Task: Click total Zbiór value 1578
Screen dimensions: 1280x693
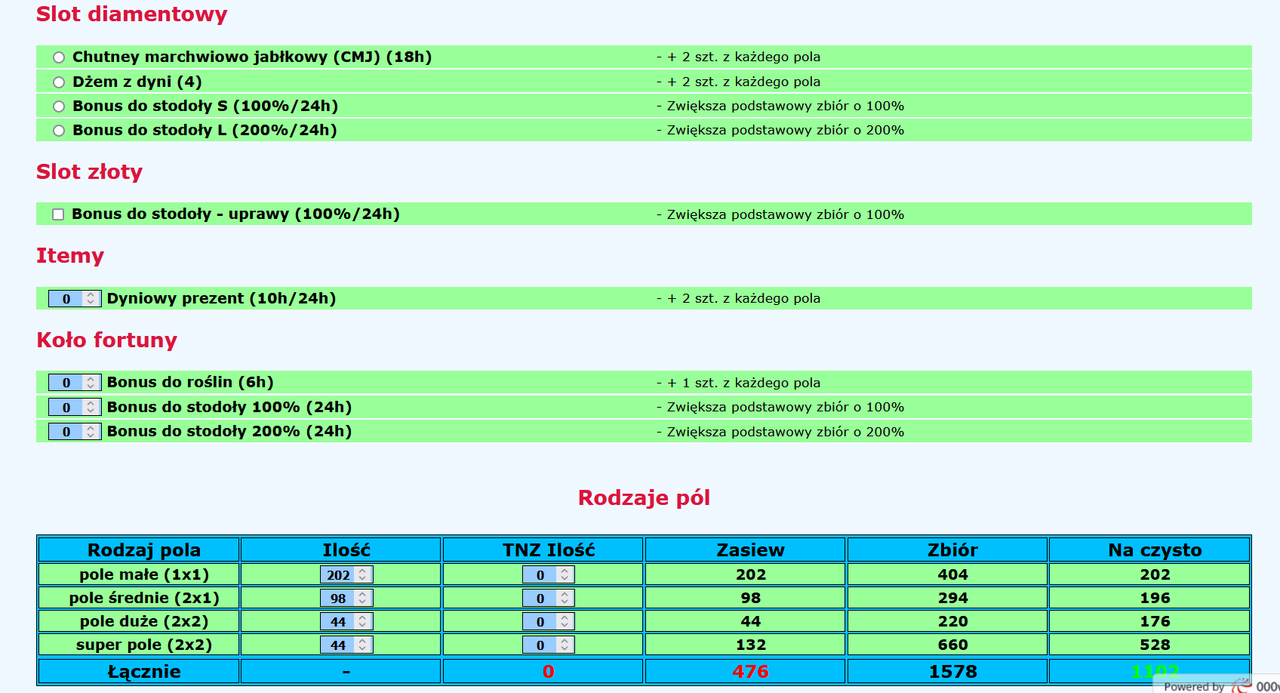Action: (x=953, y=672)
